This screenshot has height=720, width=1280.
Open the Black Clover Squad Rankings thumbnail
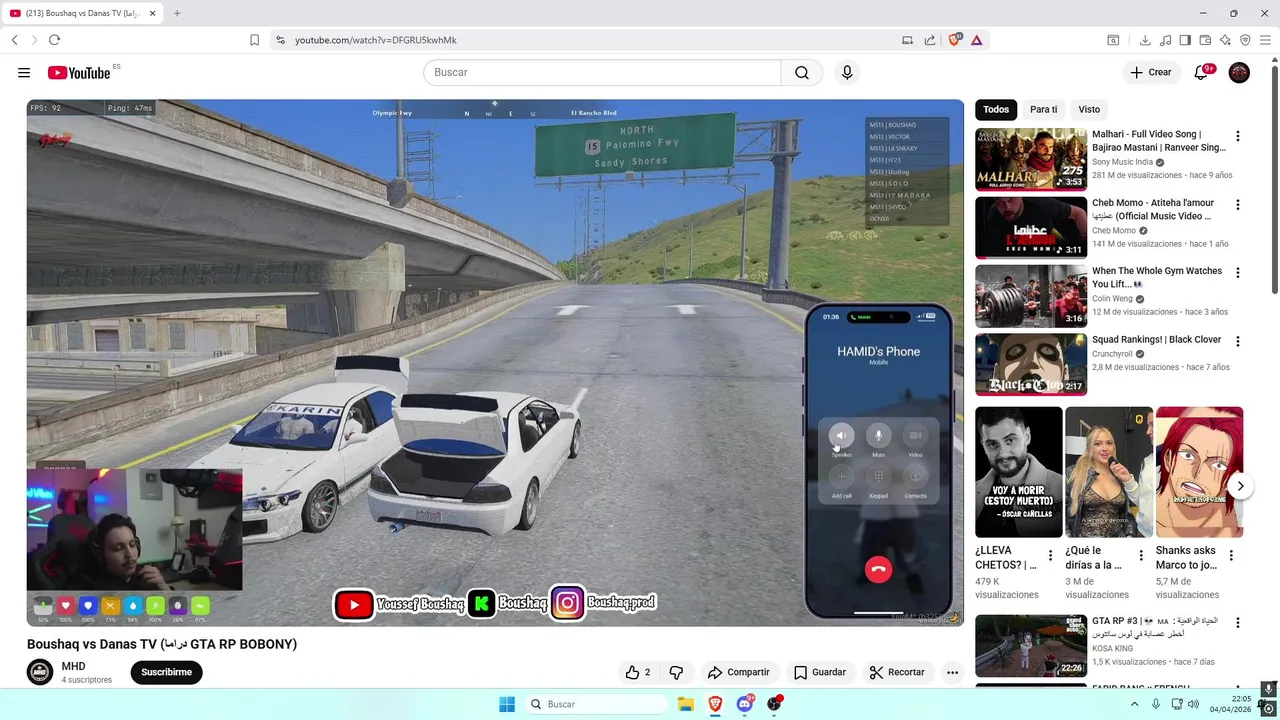pyautogui.click(x=1031, y=364)
